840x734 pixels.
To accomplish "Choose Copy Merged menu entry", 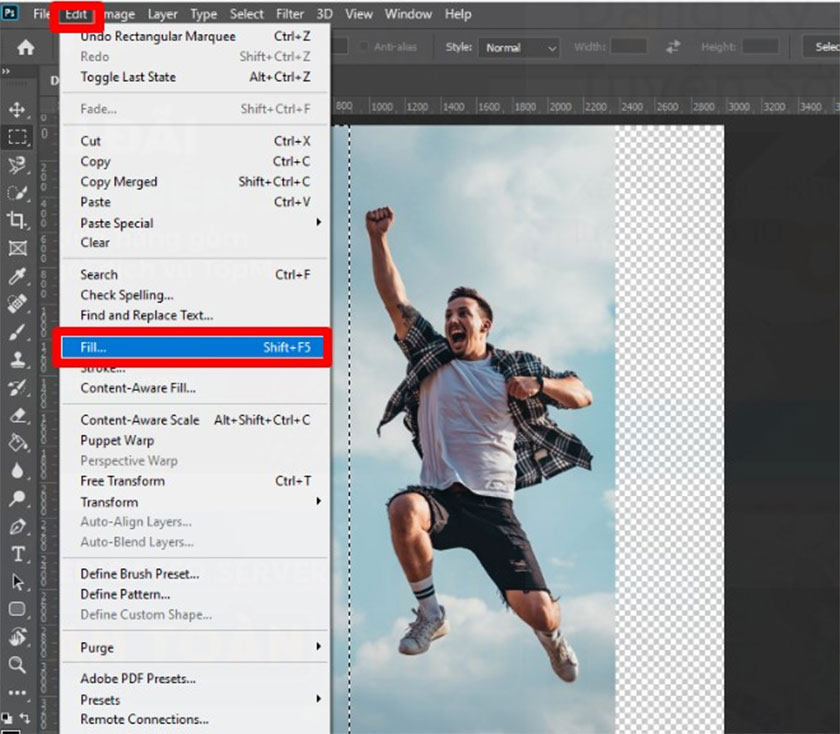I will 195,182.
